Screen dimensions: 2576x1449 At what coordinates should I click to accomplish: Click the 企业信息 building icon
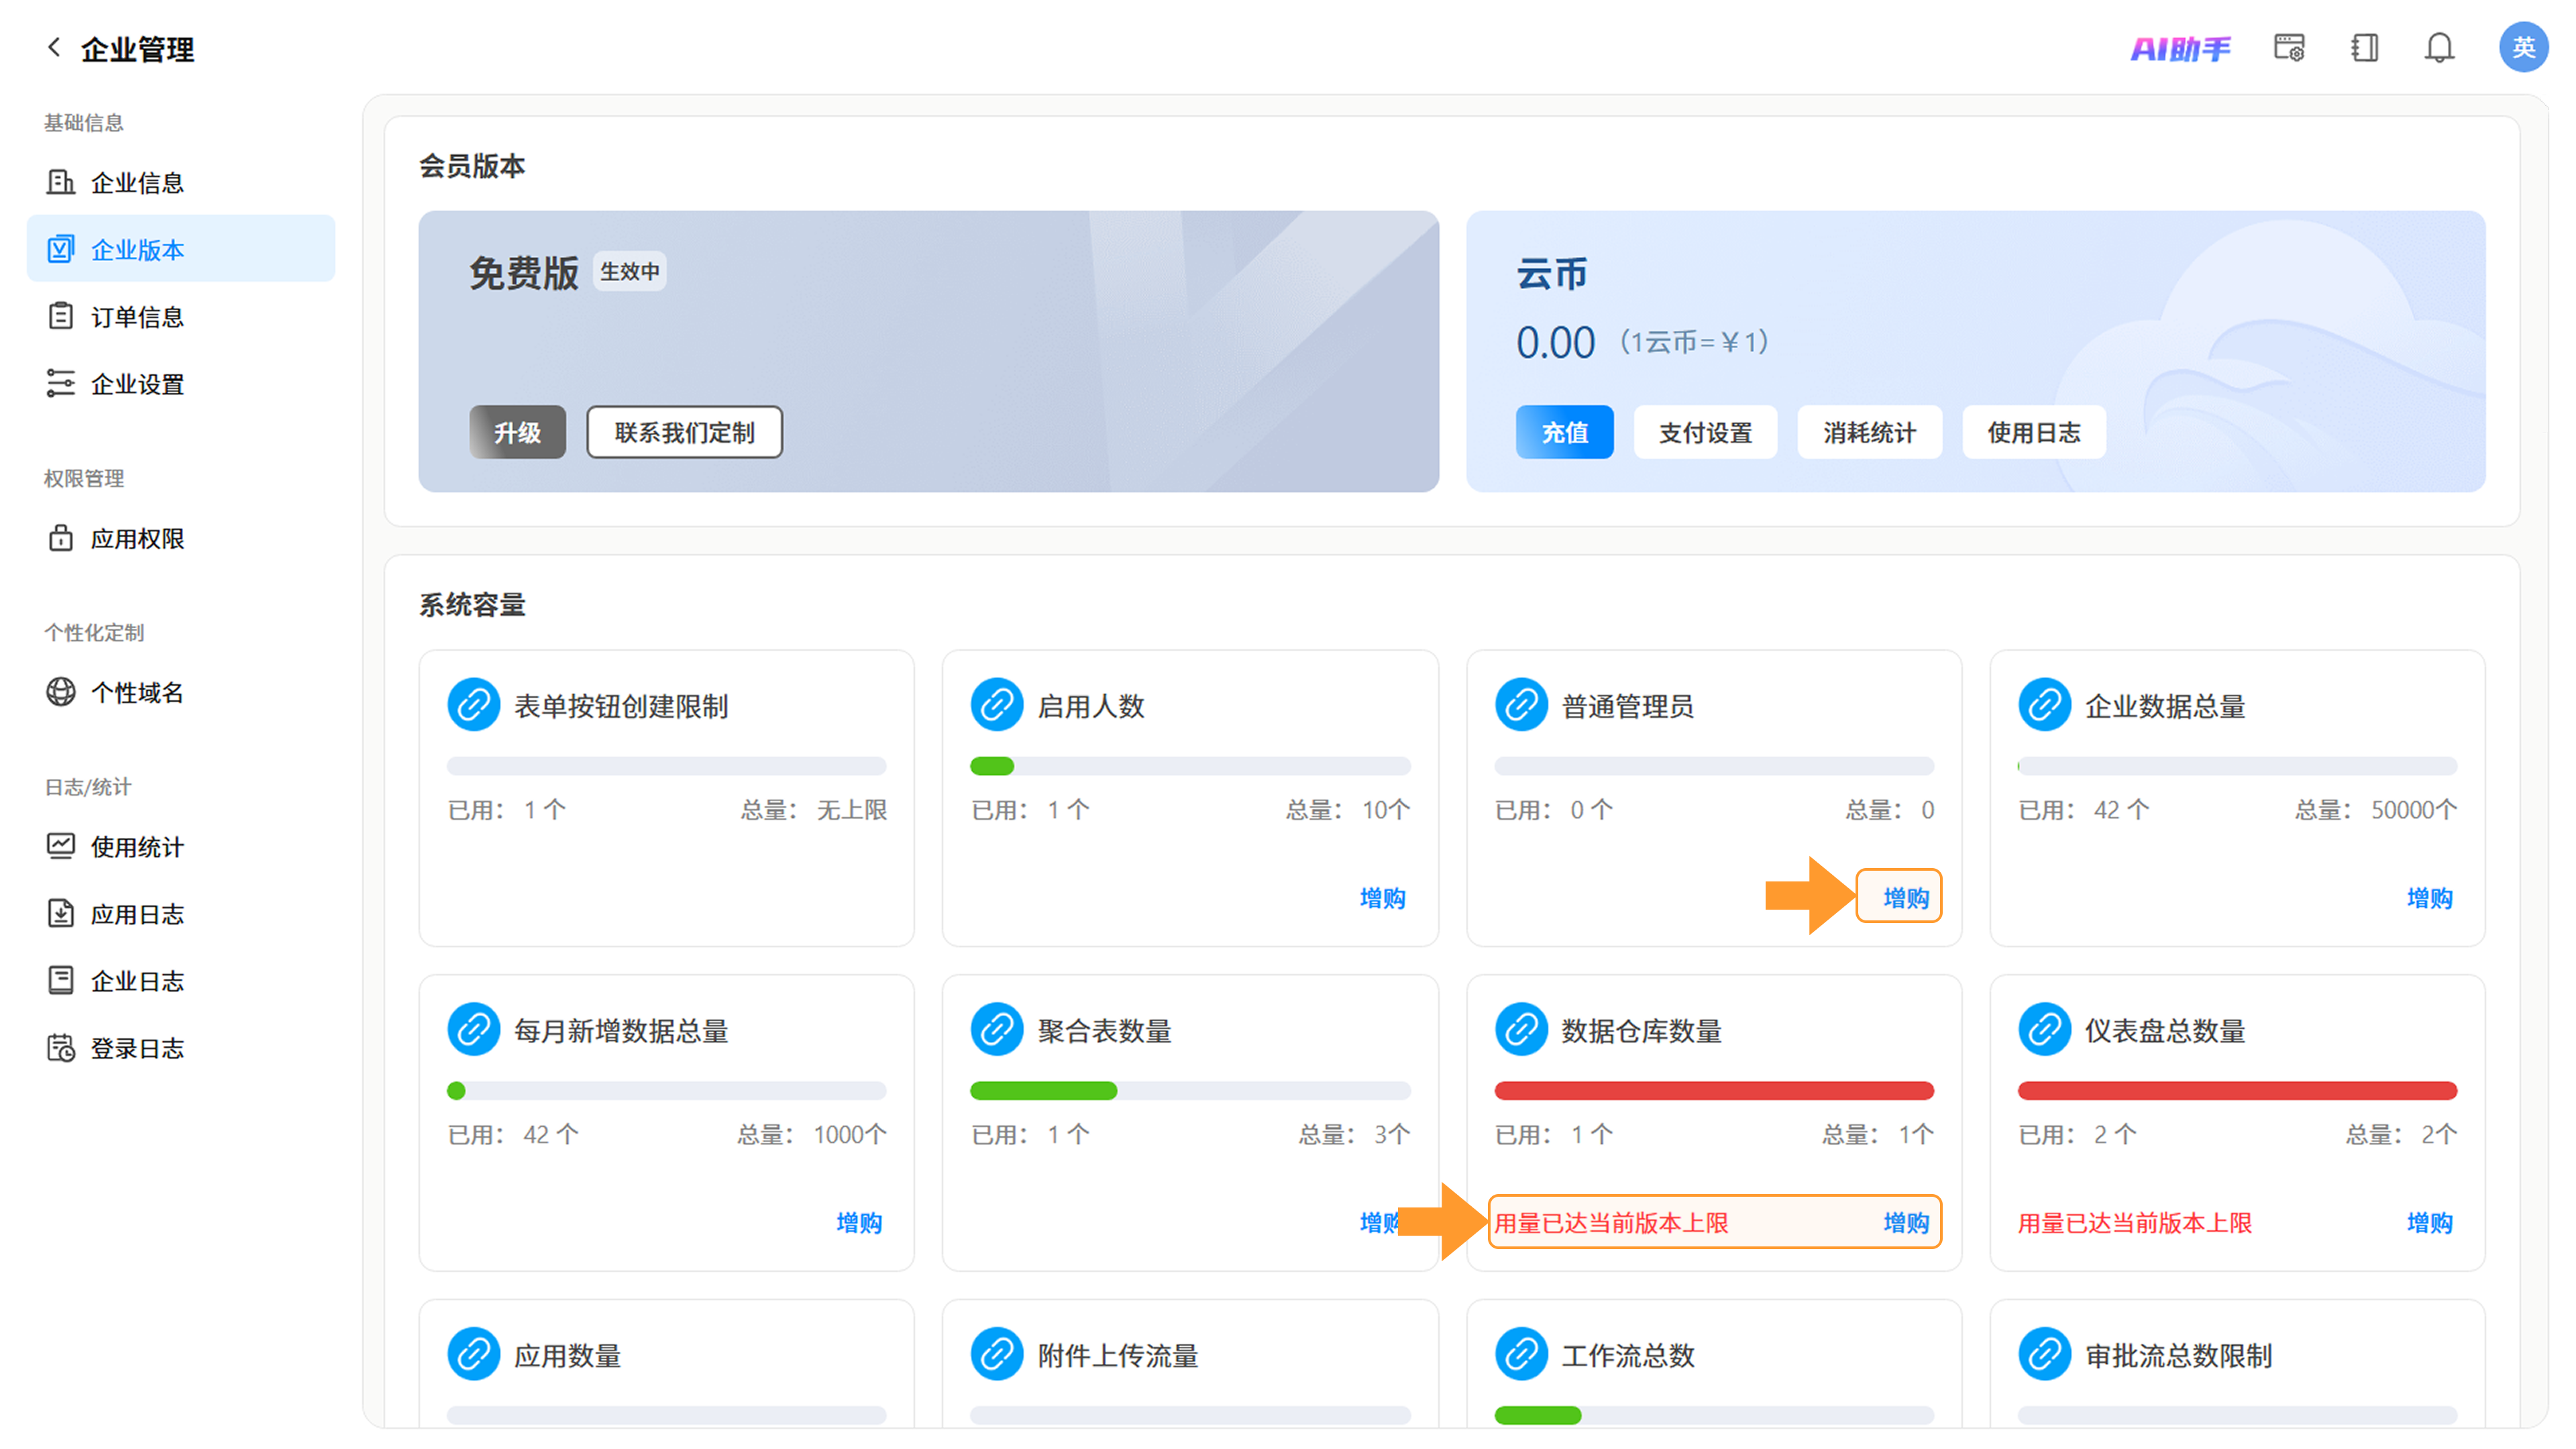point(61,182)
